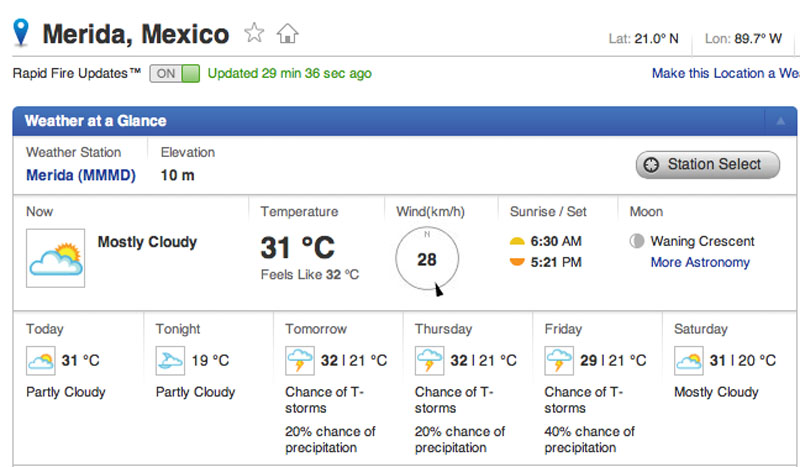Click Today's partly cloudy thumbnail icon
This screenshot has height=467, width=800.
click(x=40, y=360)
